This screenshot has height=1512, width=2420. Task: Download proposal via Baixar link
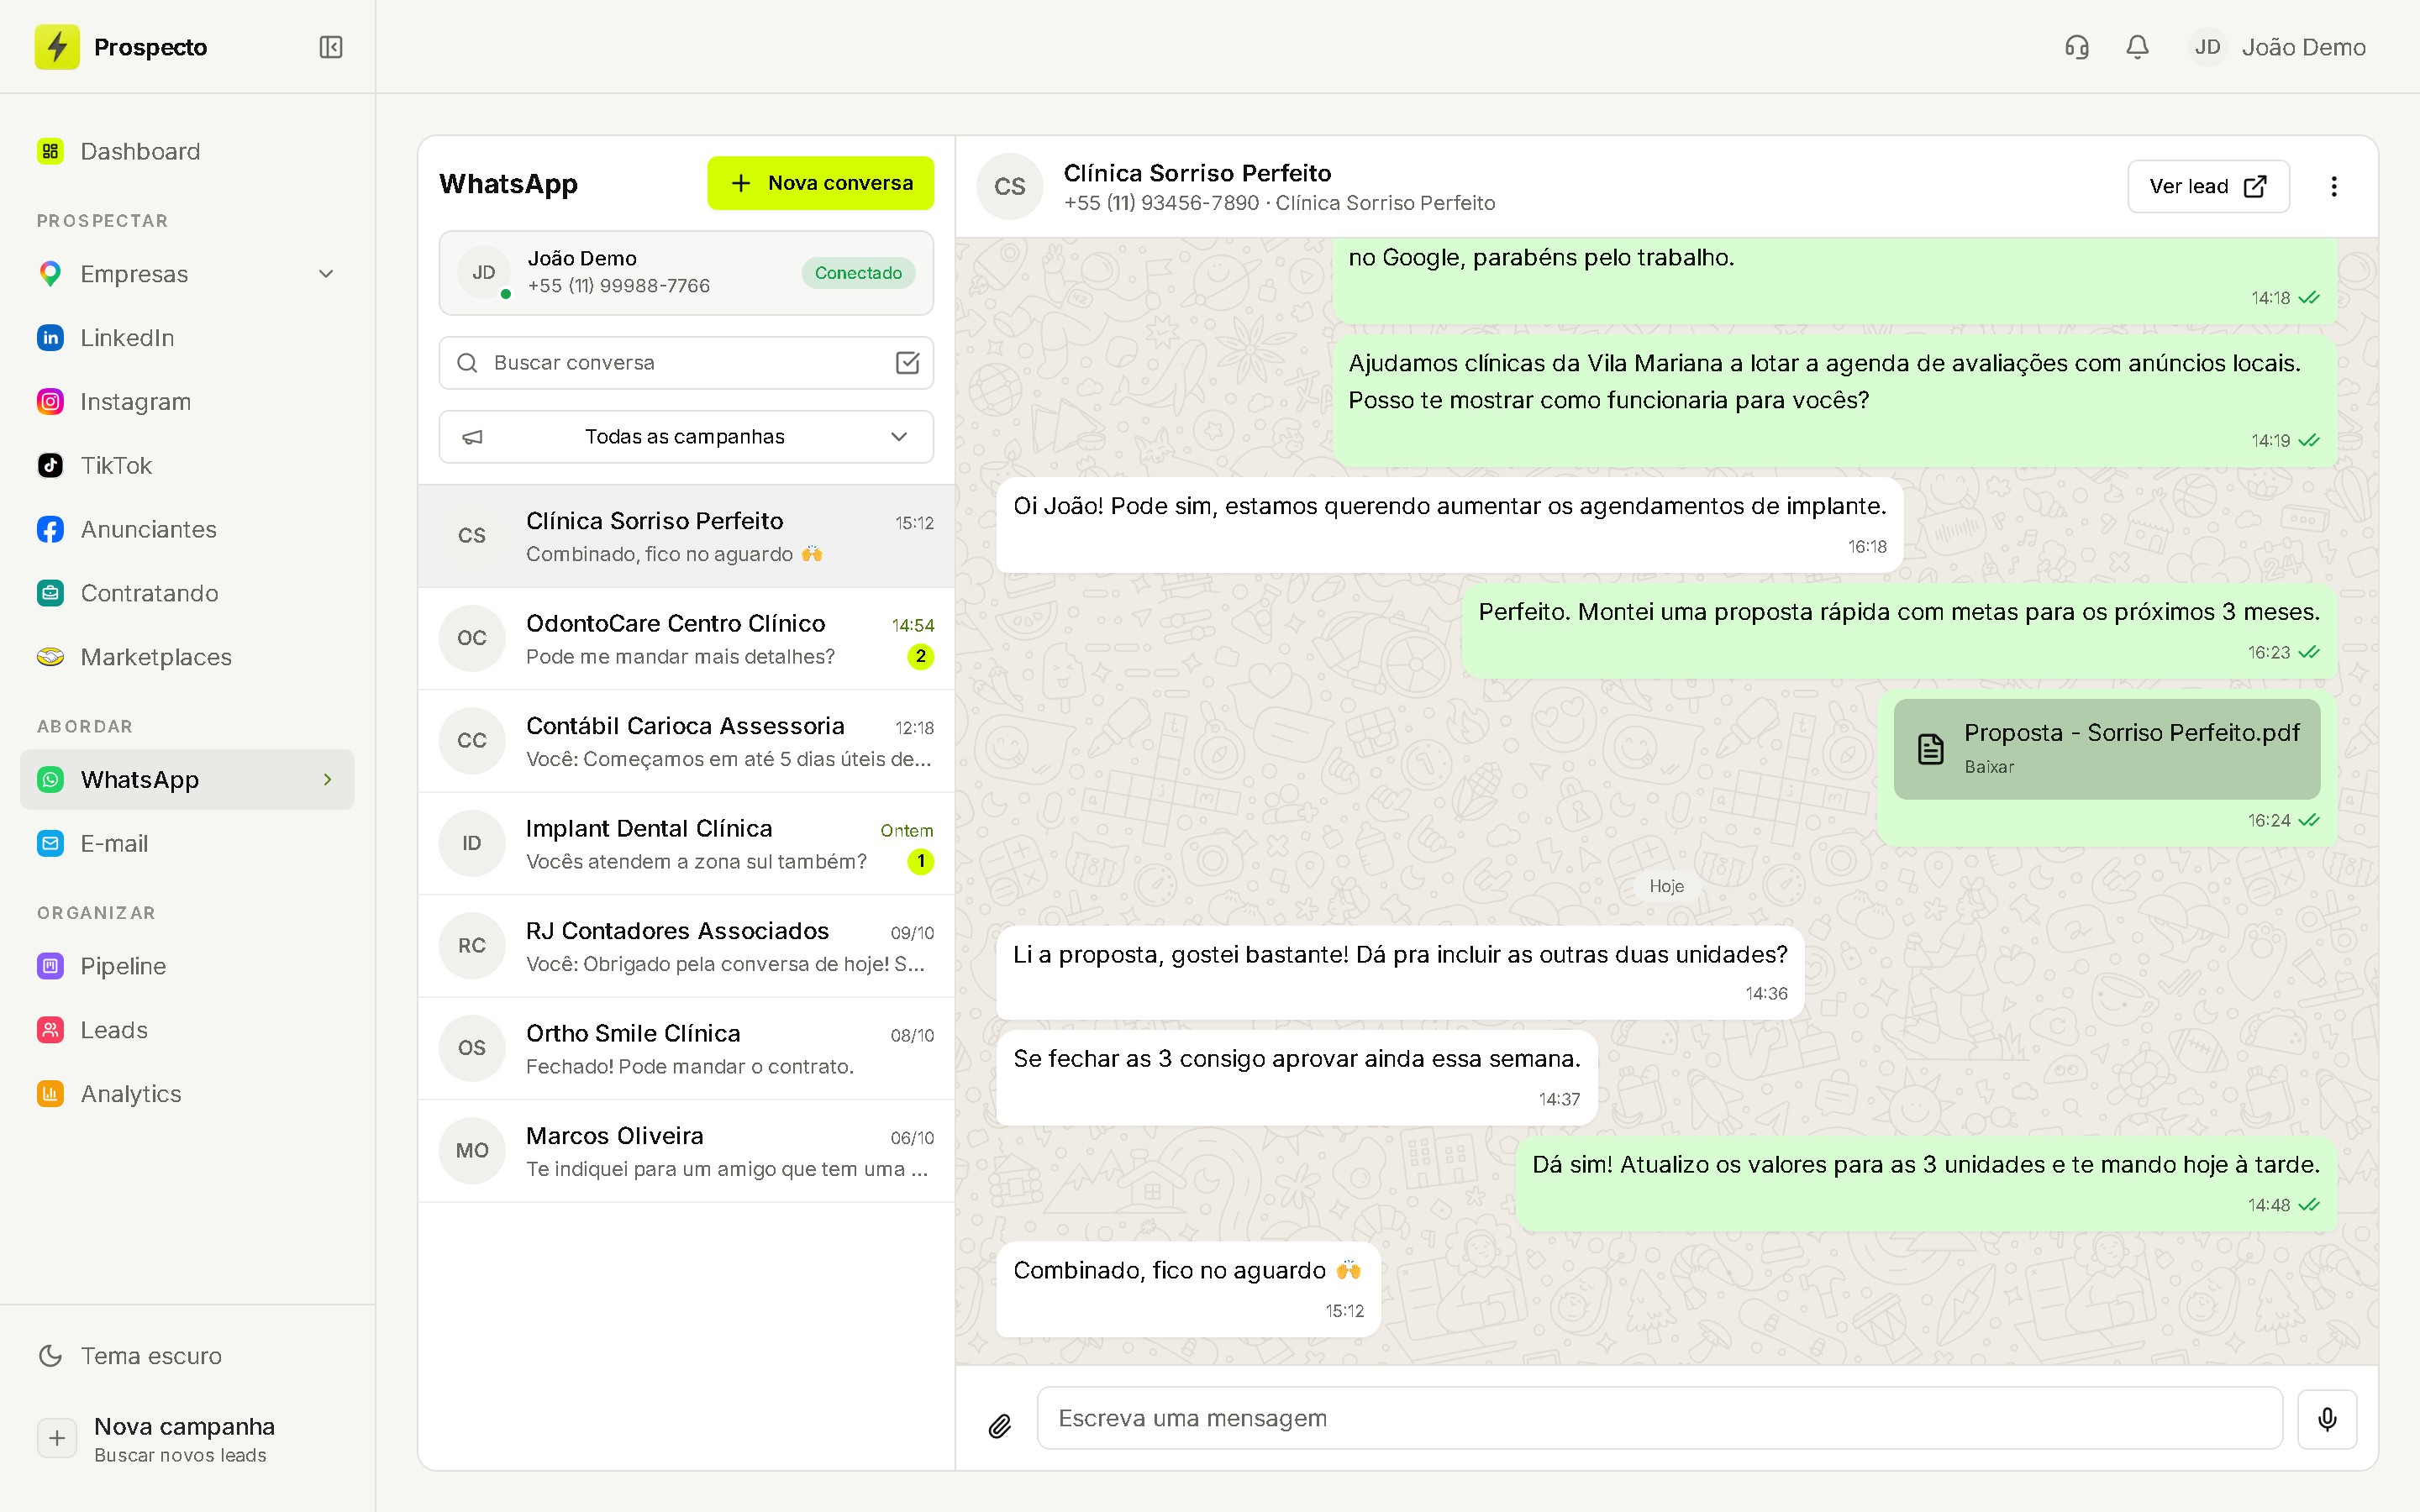(1989, 767)
